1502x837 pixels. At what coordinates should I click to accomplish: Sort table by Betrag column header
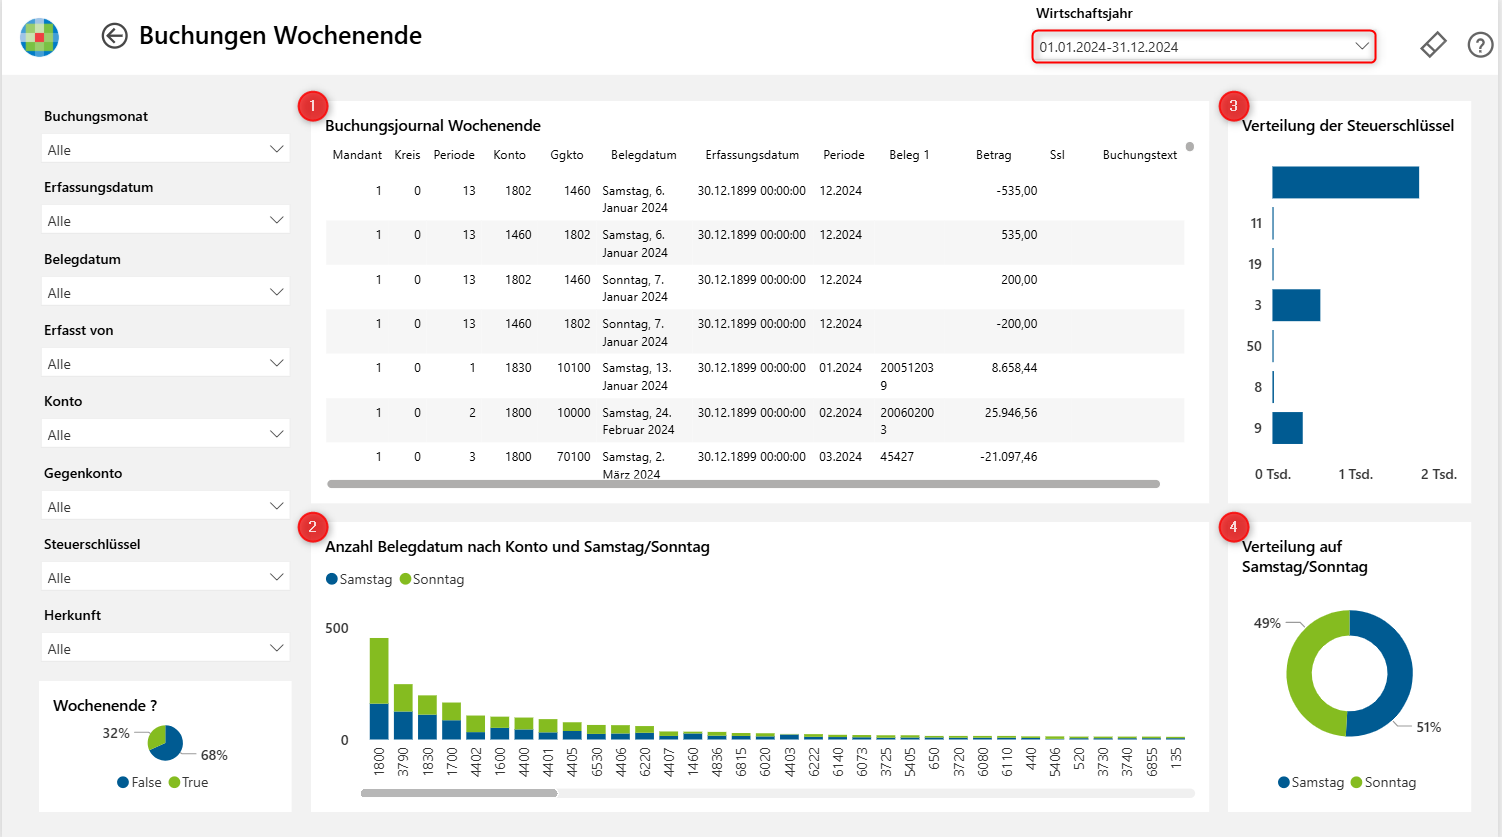coord(993,155)
